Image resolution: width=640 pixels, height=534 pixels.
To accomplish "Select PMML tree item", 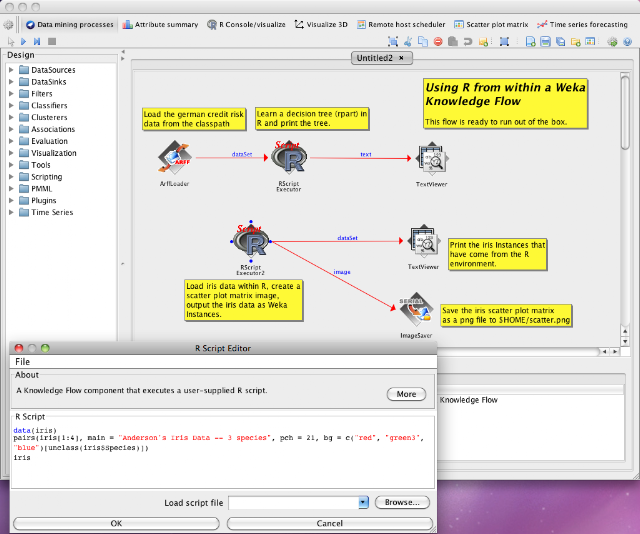I will (42, 189).
